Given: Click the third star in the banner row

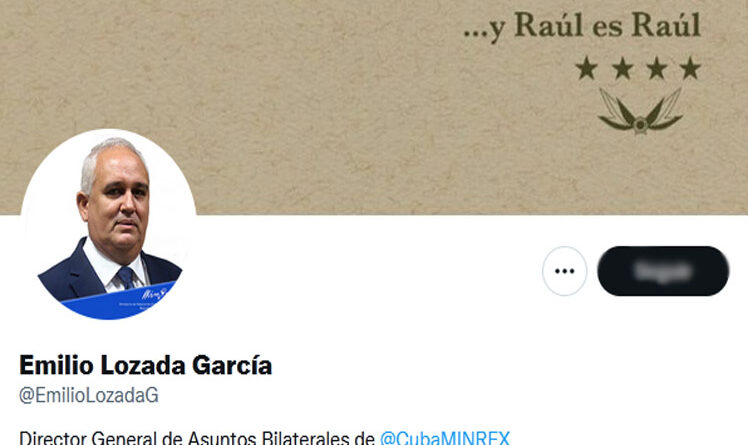Looking at the screenshot, I should [x=656, y=68].
